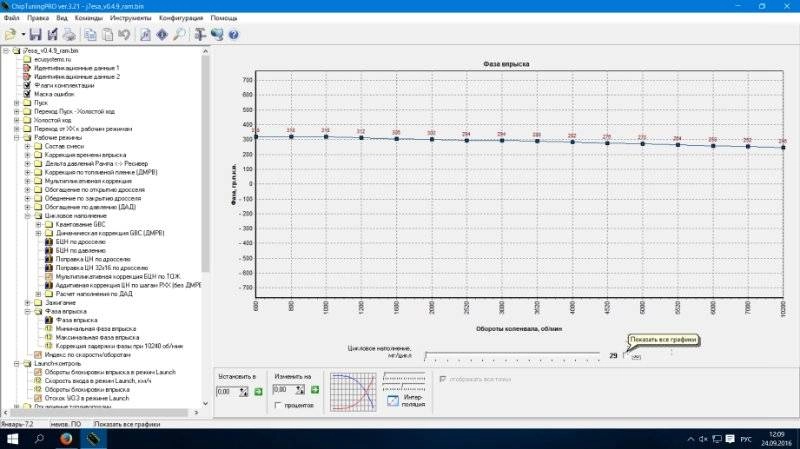Toggle отображать все точки checkbox
Image resolution: width=800 pixels, height=449 pixels.
click(442, 379)
